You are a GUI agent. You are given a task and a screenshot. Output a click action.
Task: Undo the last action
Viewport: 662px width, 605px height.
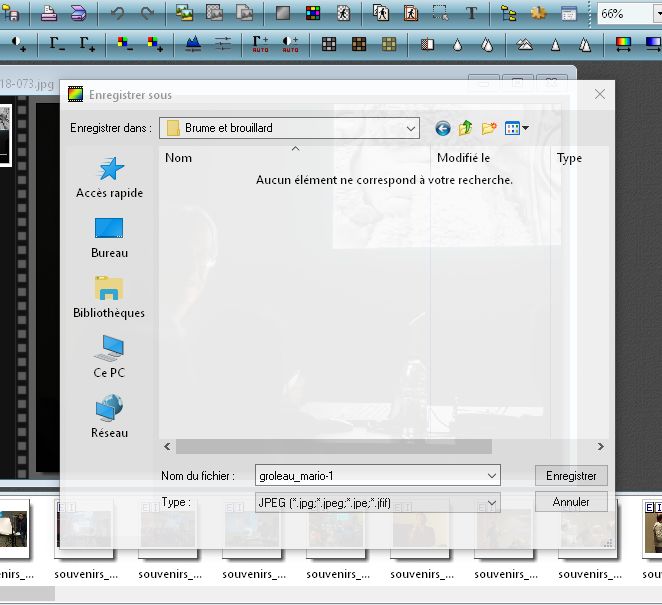tap(117, 14)
